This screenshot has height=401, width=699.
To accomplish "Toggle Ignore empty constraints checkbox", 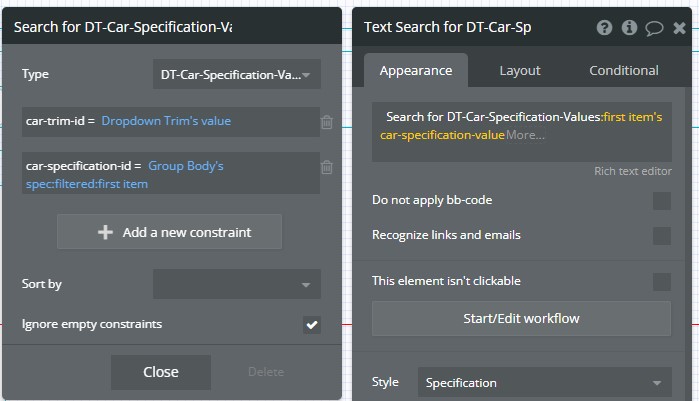I will click(312, 324).
